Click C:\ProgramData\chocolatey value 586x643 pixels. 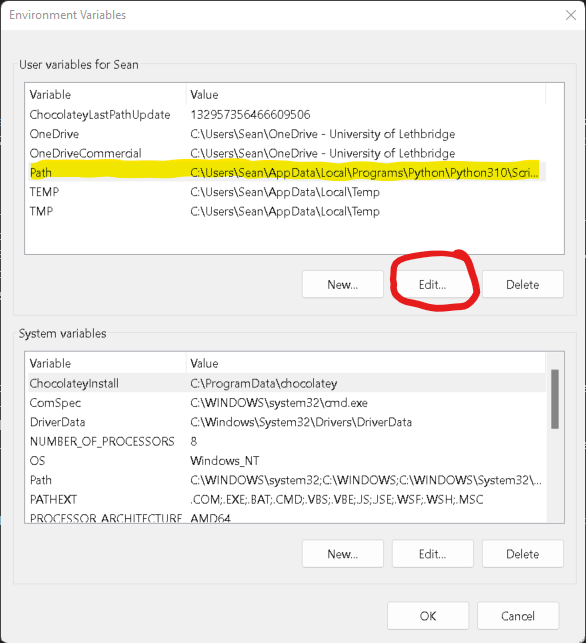tap(264, 383)
